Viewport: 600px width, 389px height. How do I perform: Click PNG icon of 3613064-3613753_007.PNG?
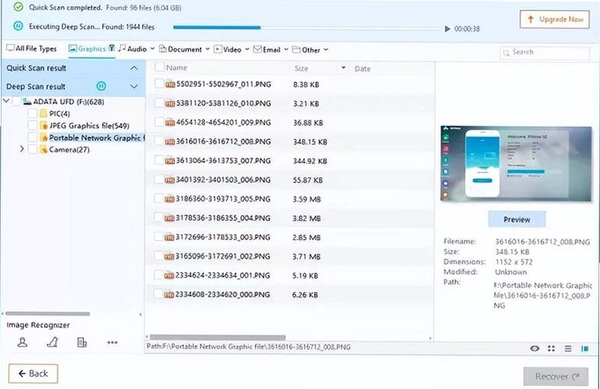[x=170, y=161]
